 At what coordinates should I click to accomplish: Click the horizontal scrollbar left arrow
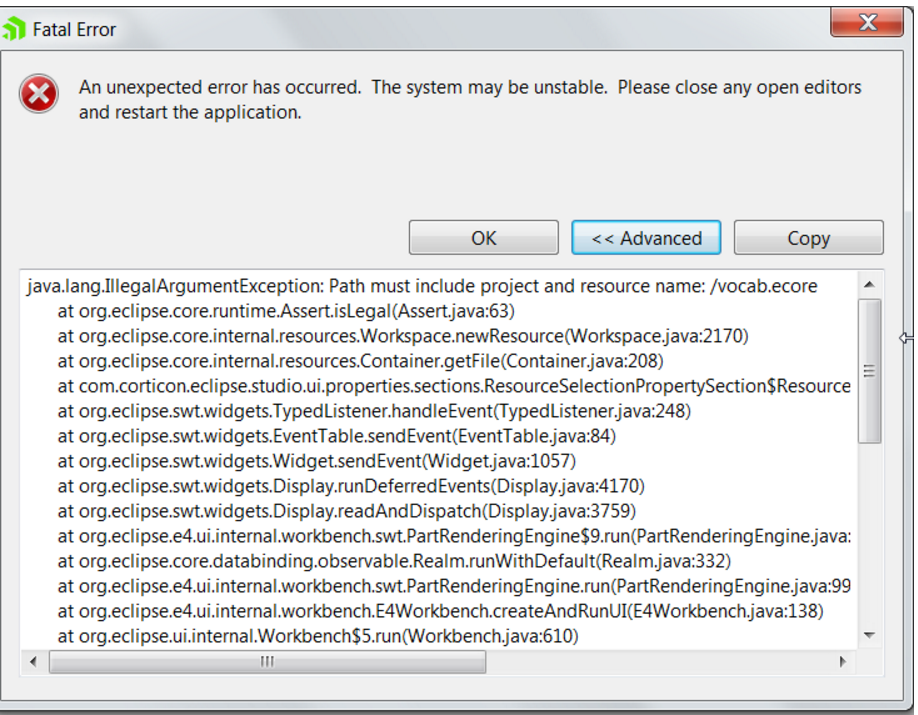(x=33, y=662)
